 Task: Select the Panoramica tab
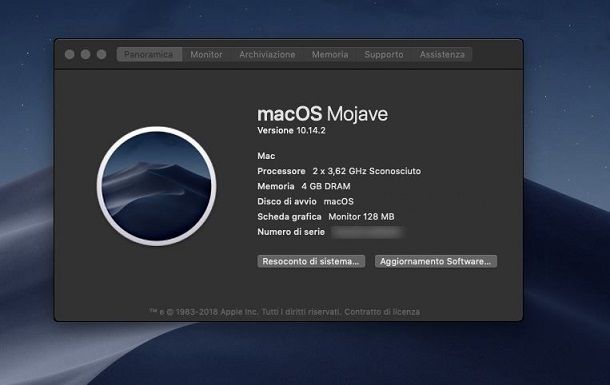149,54
